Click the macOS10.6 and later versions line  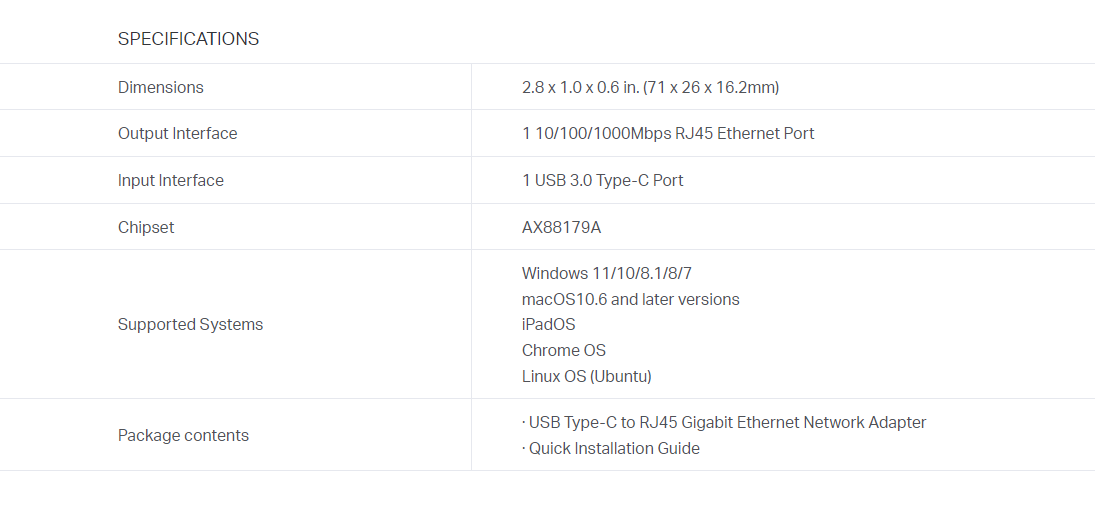(630, 299)
